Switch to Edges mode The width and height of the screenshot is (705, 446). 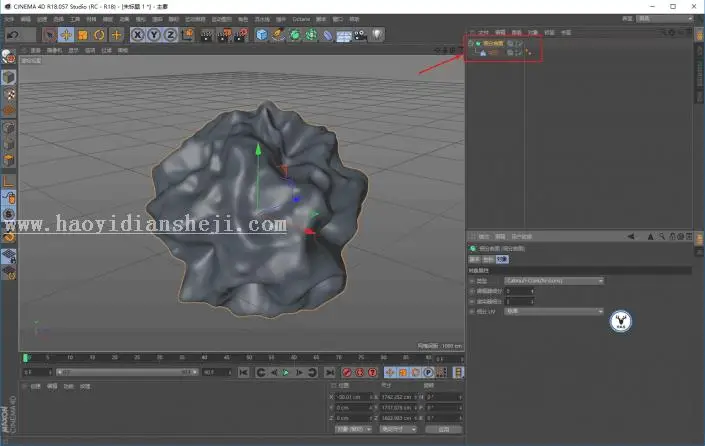click(9, 144)
